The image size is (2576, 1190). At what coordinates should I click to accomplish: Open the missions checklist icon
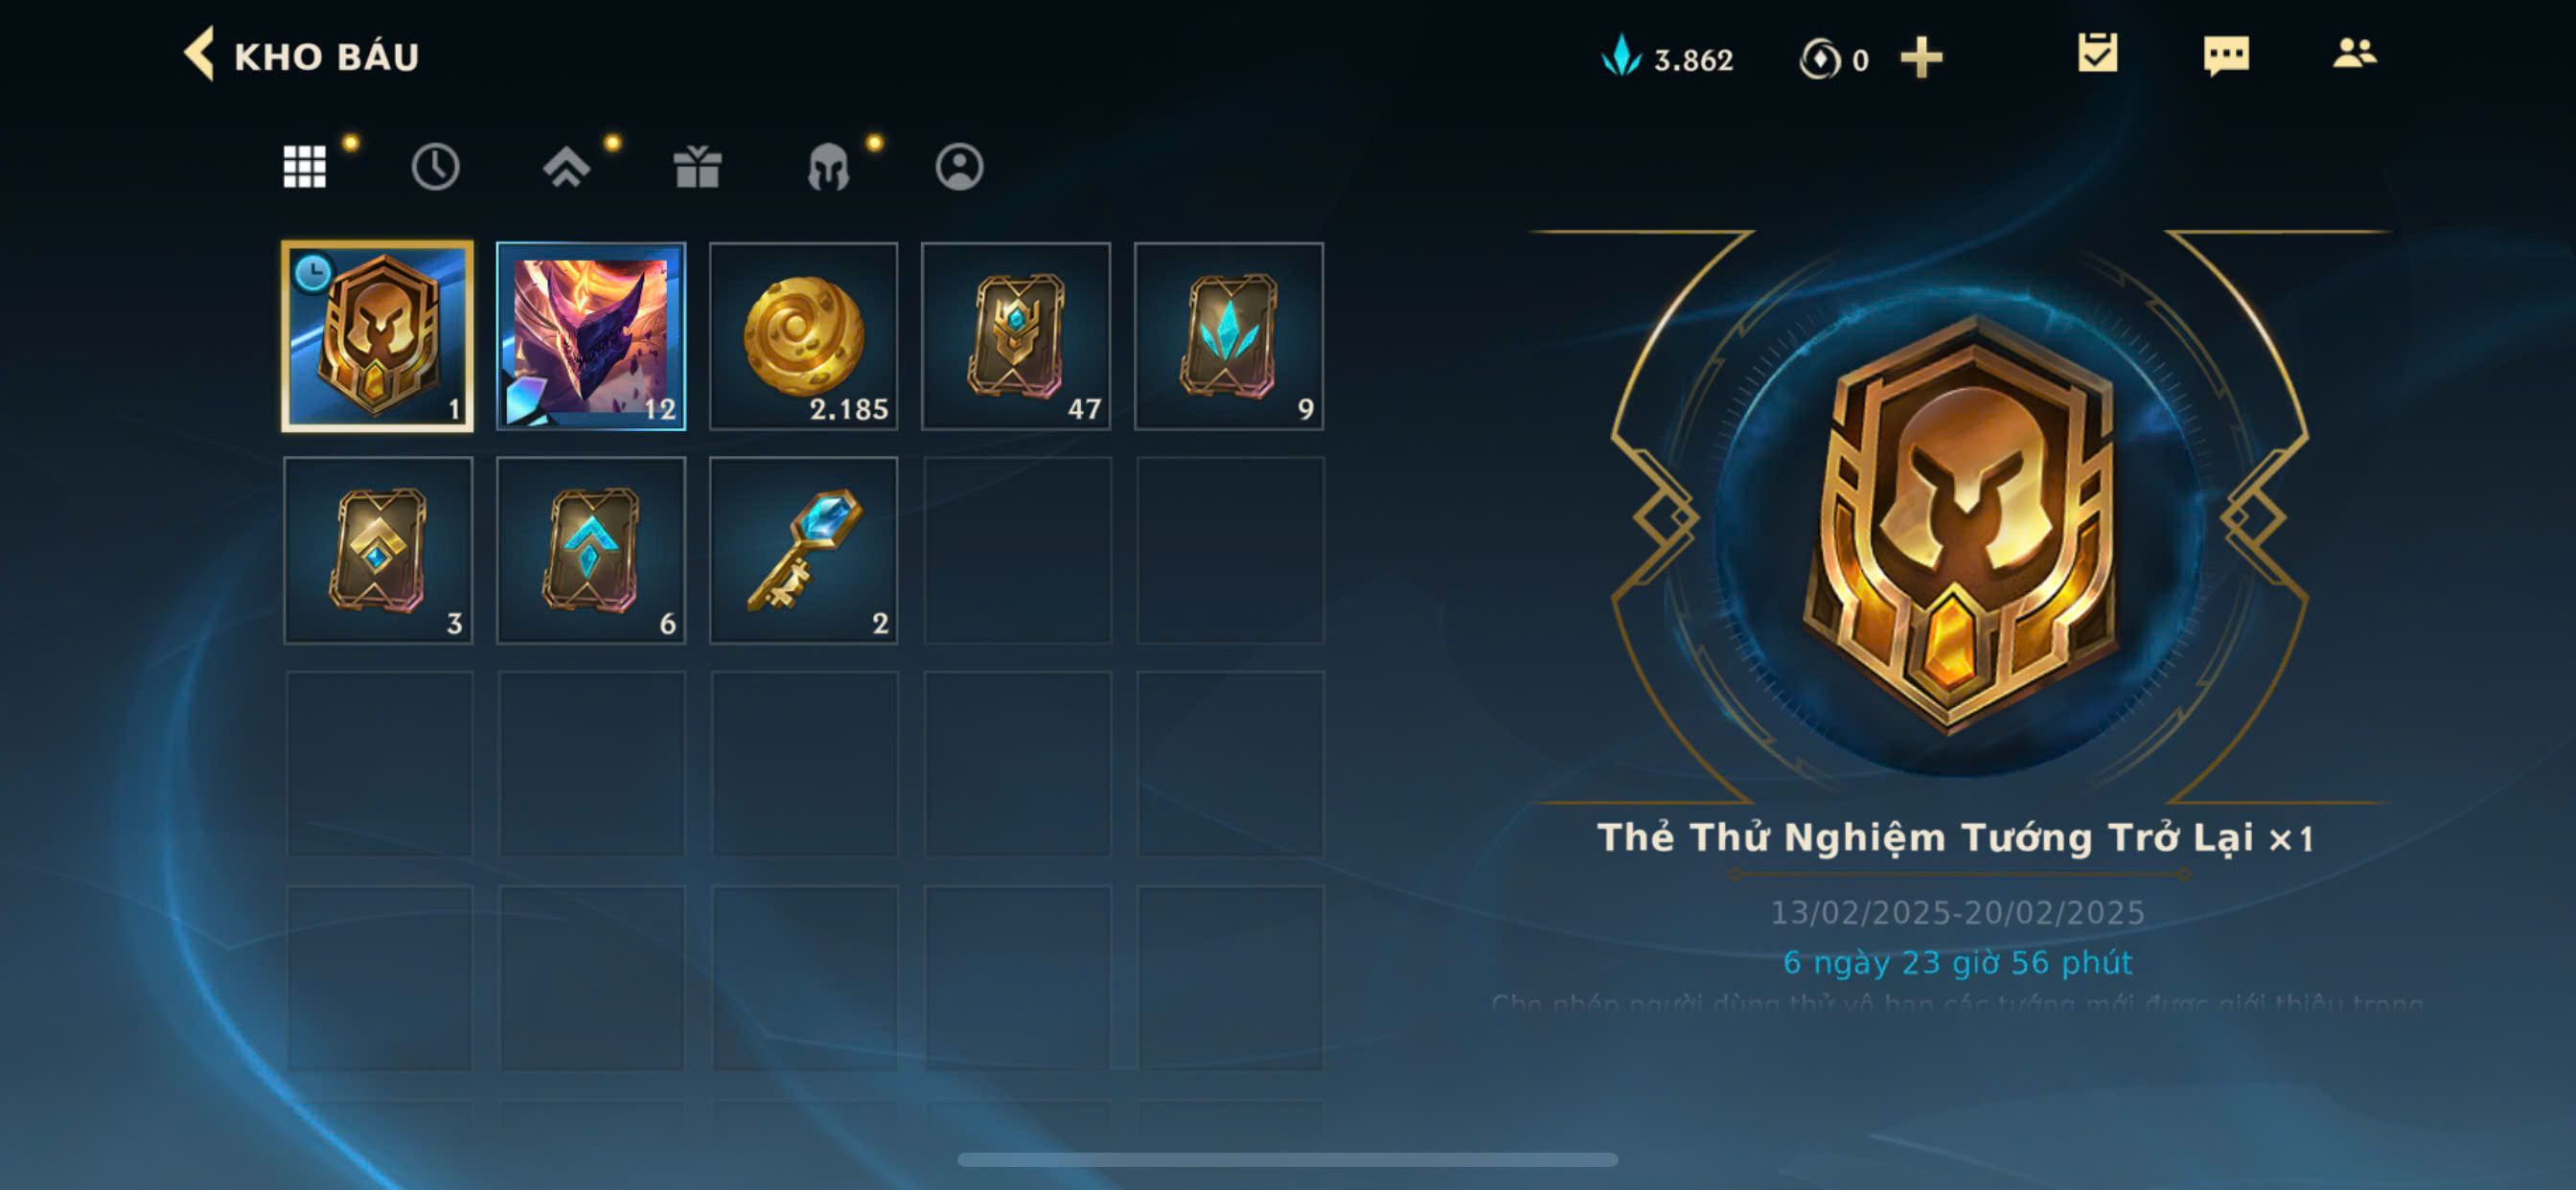click(2097, 53)
